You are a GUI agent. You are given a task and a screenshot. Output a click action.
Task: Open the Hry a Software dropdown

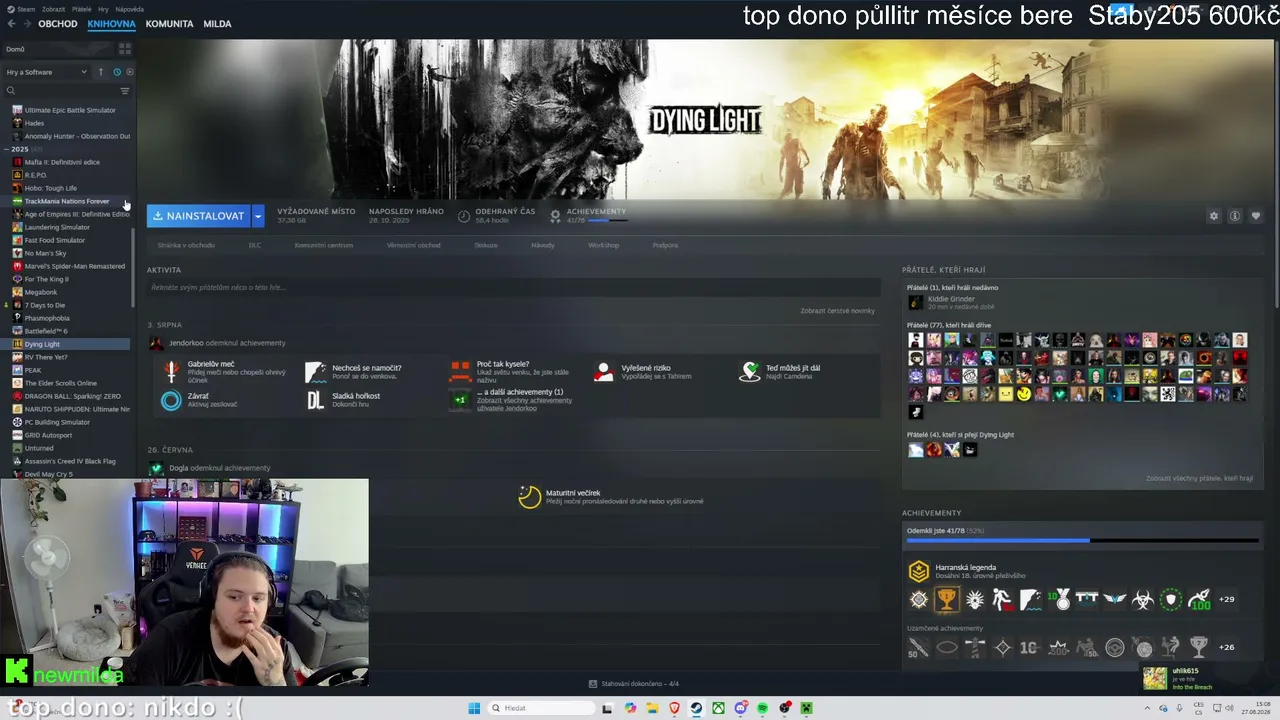pos(47,72)
